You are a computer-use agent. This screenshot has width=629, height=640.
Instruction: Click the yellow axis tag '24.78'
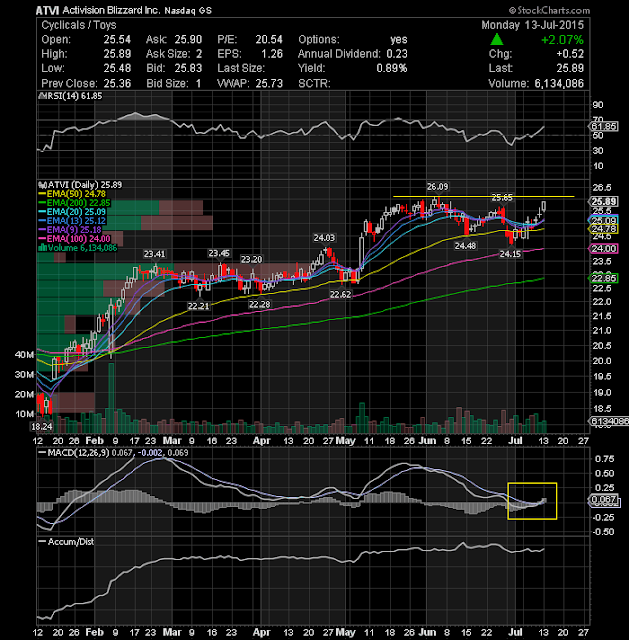tap(604, 229)
